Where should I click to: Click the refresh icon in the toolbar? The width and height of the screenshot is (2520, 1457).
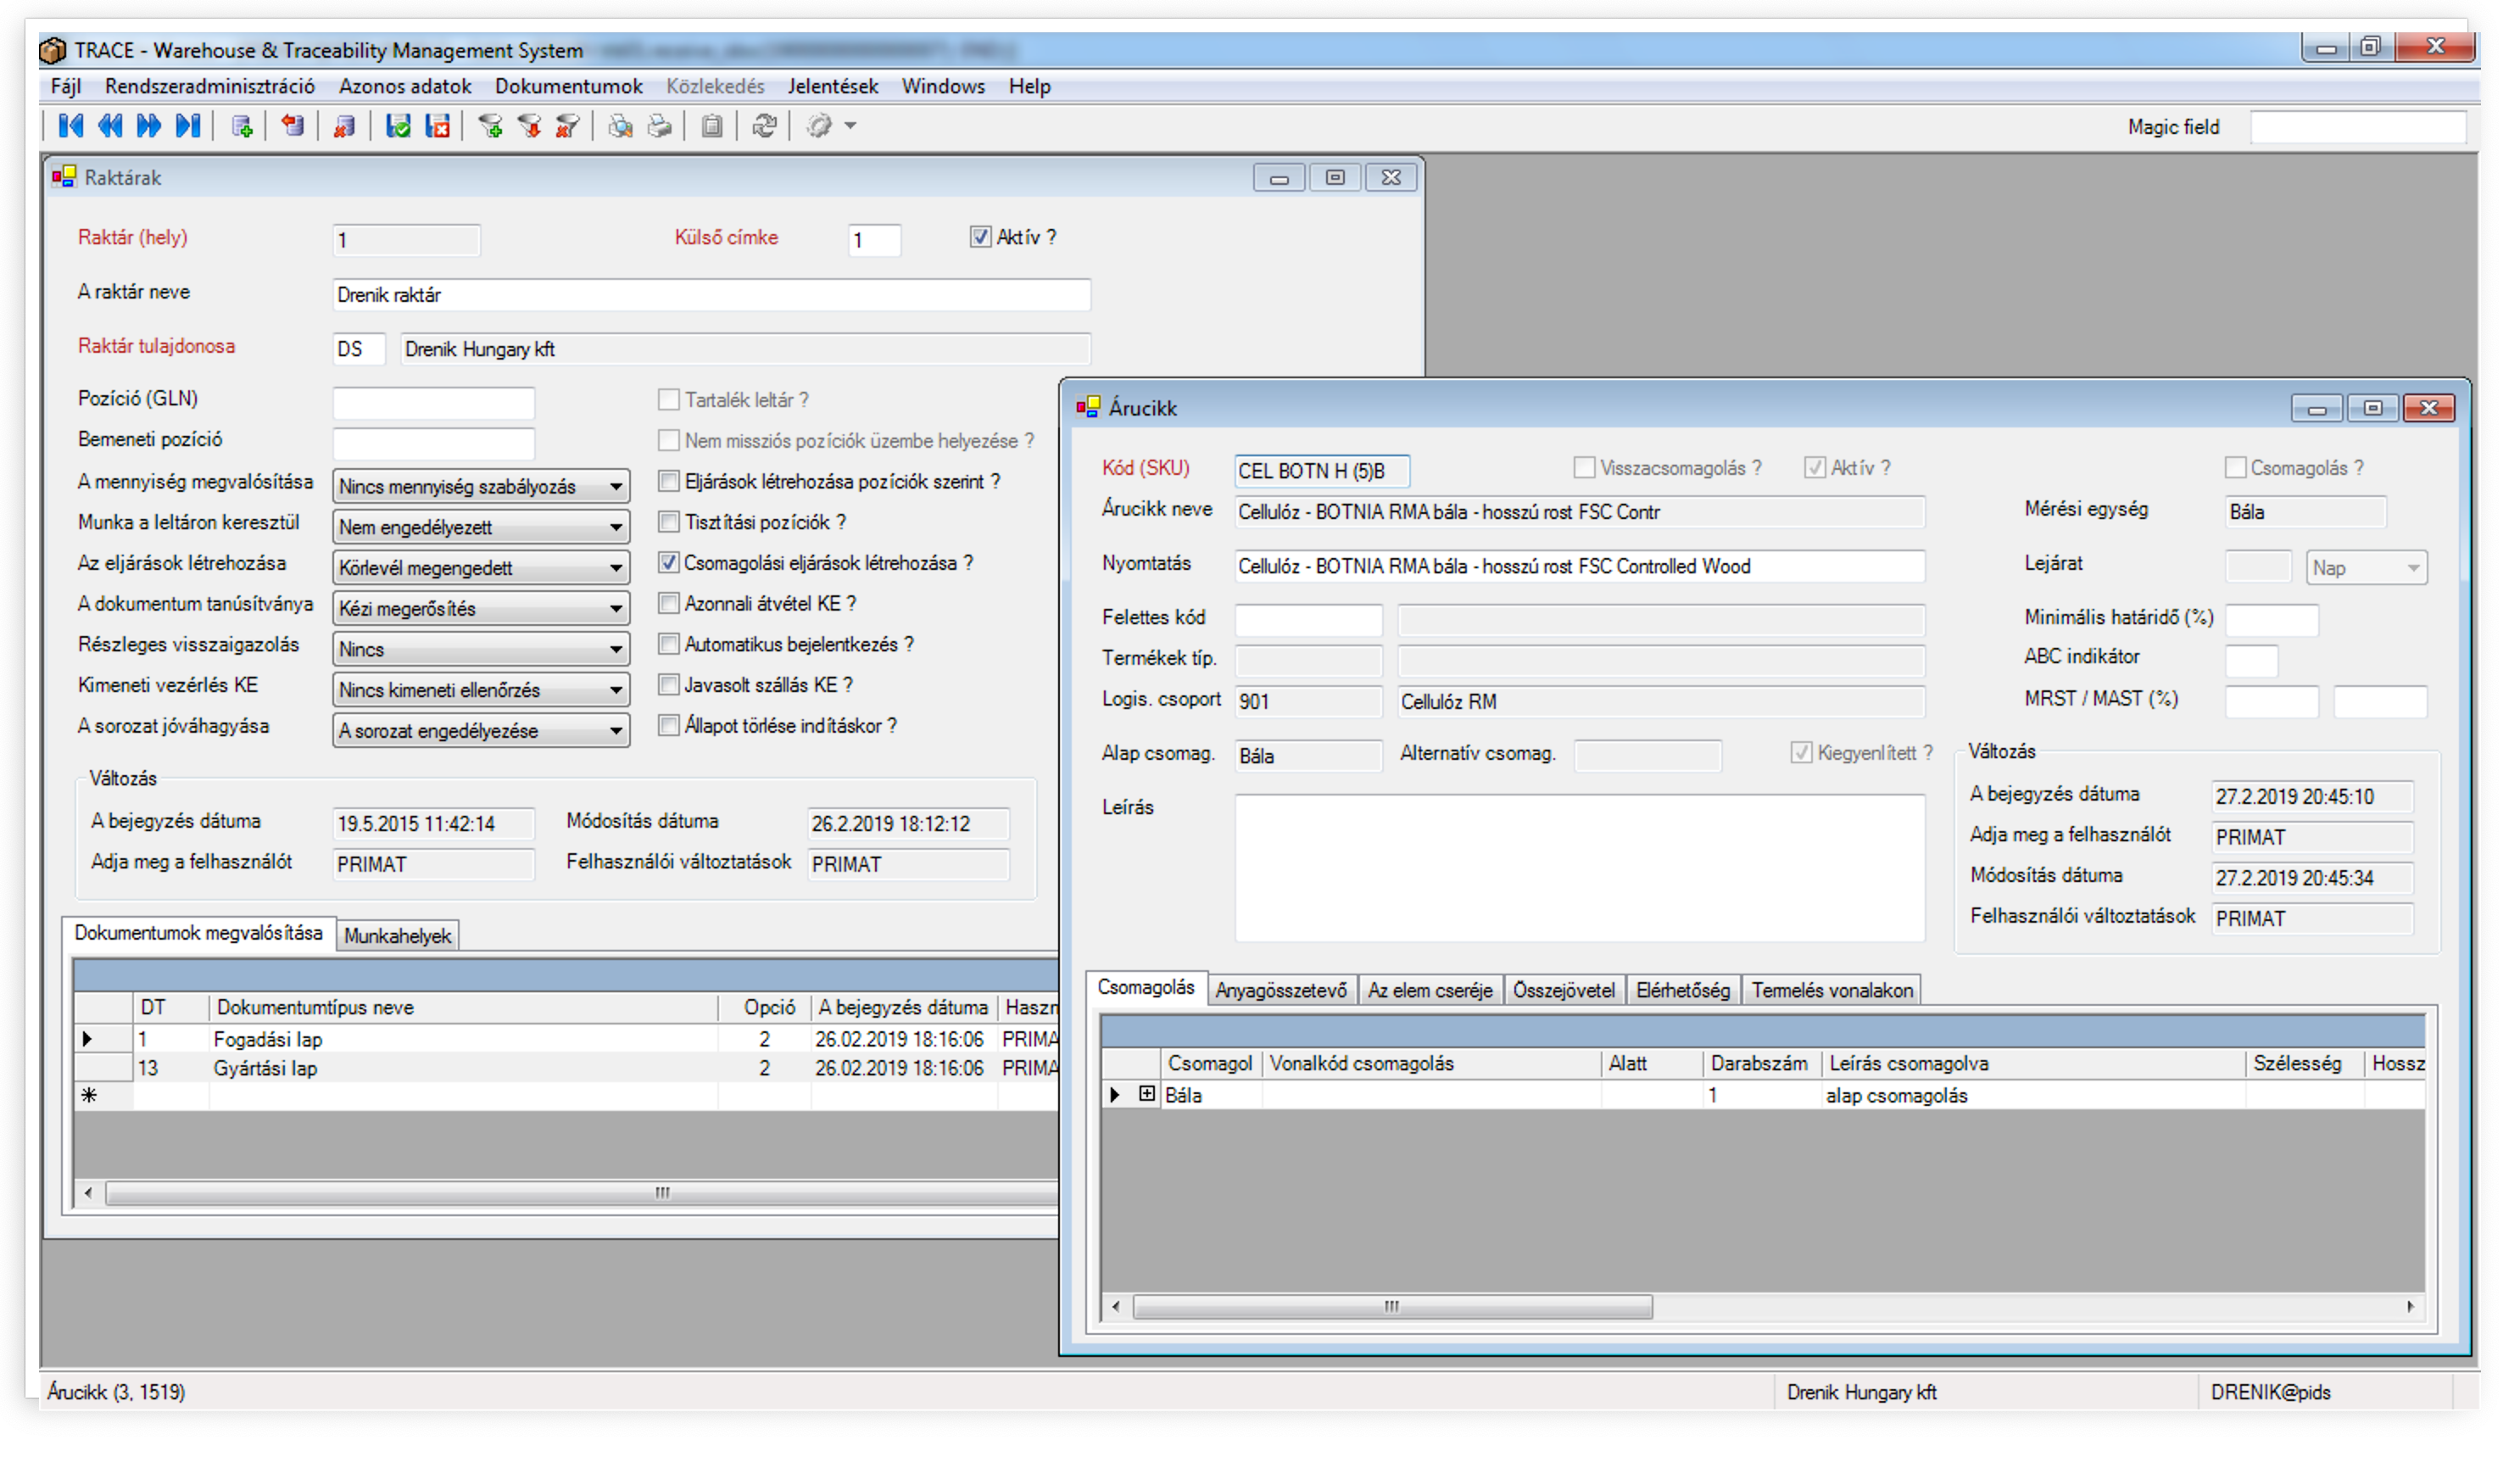pos(765,126)
